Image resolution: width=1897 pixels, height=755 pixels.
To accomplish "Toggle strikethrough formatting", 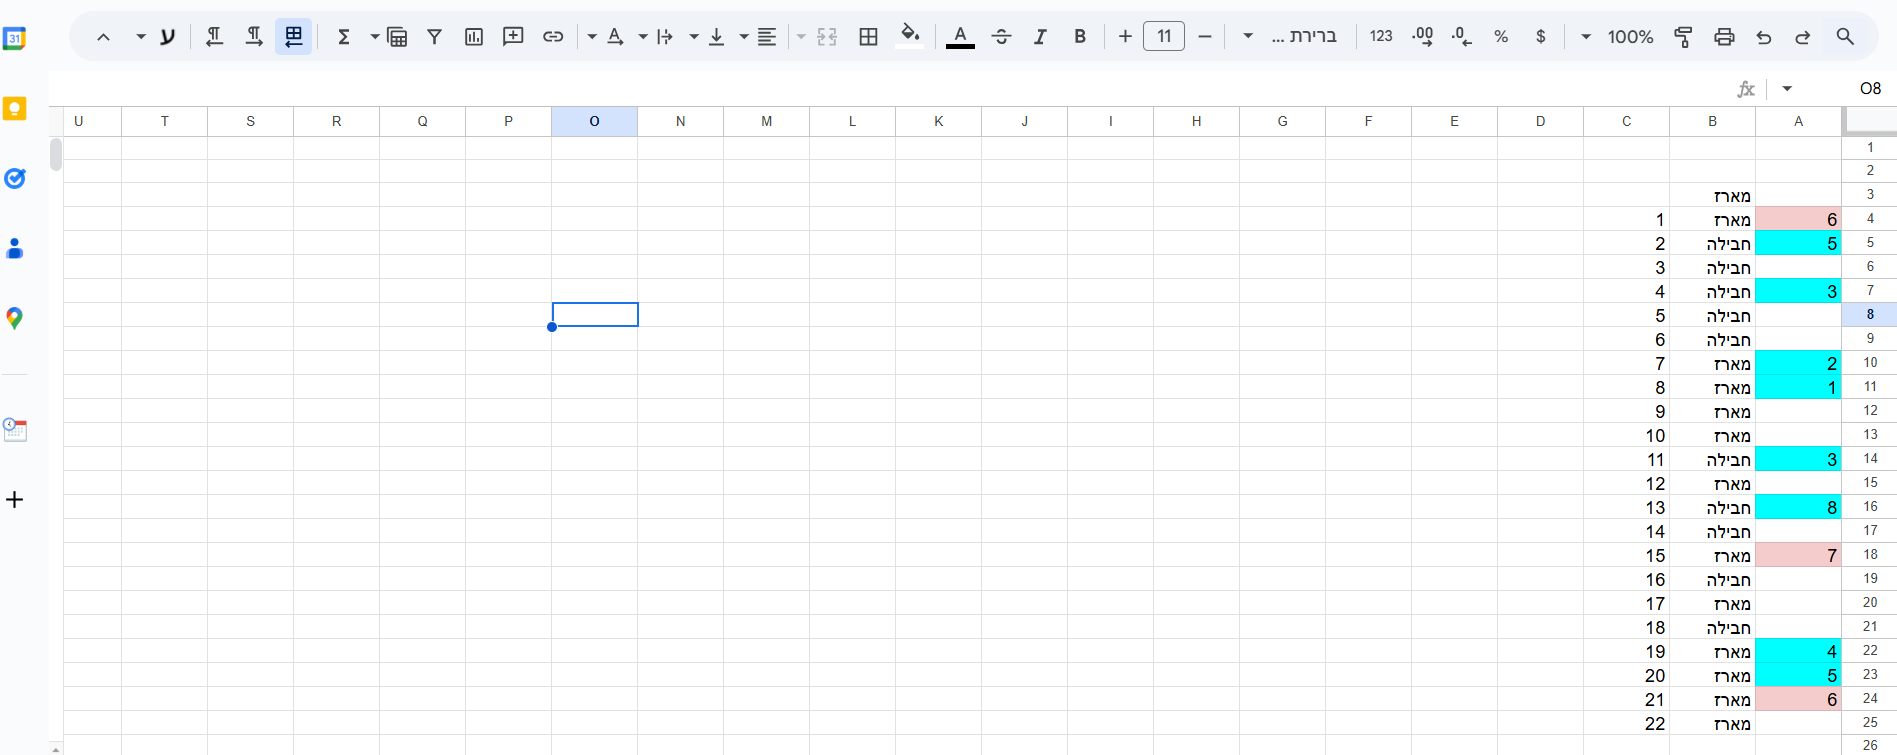I will 1001,37.
